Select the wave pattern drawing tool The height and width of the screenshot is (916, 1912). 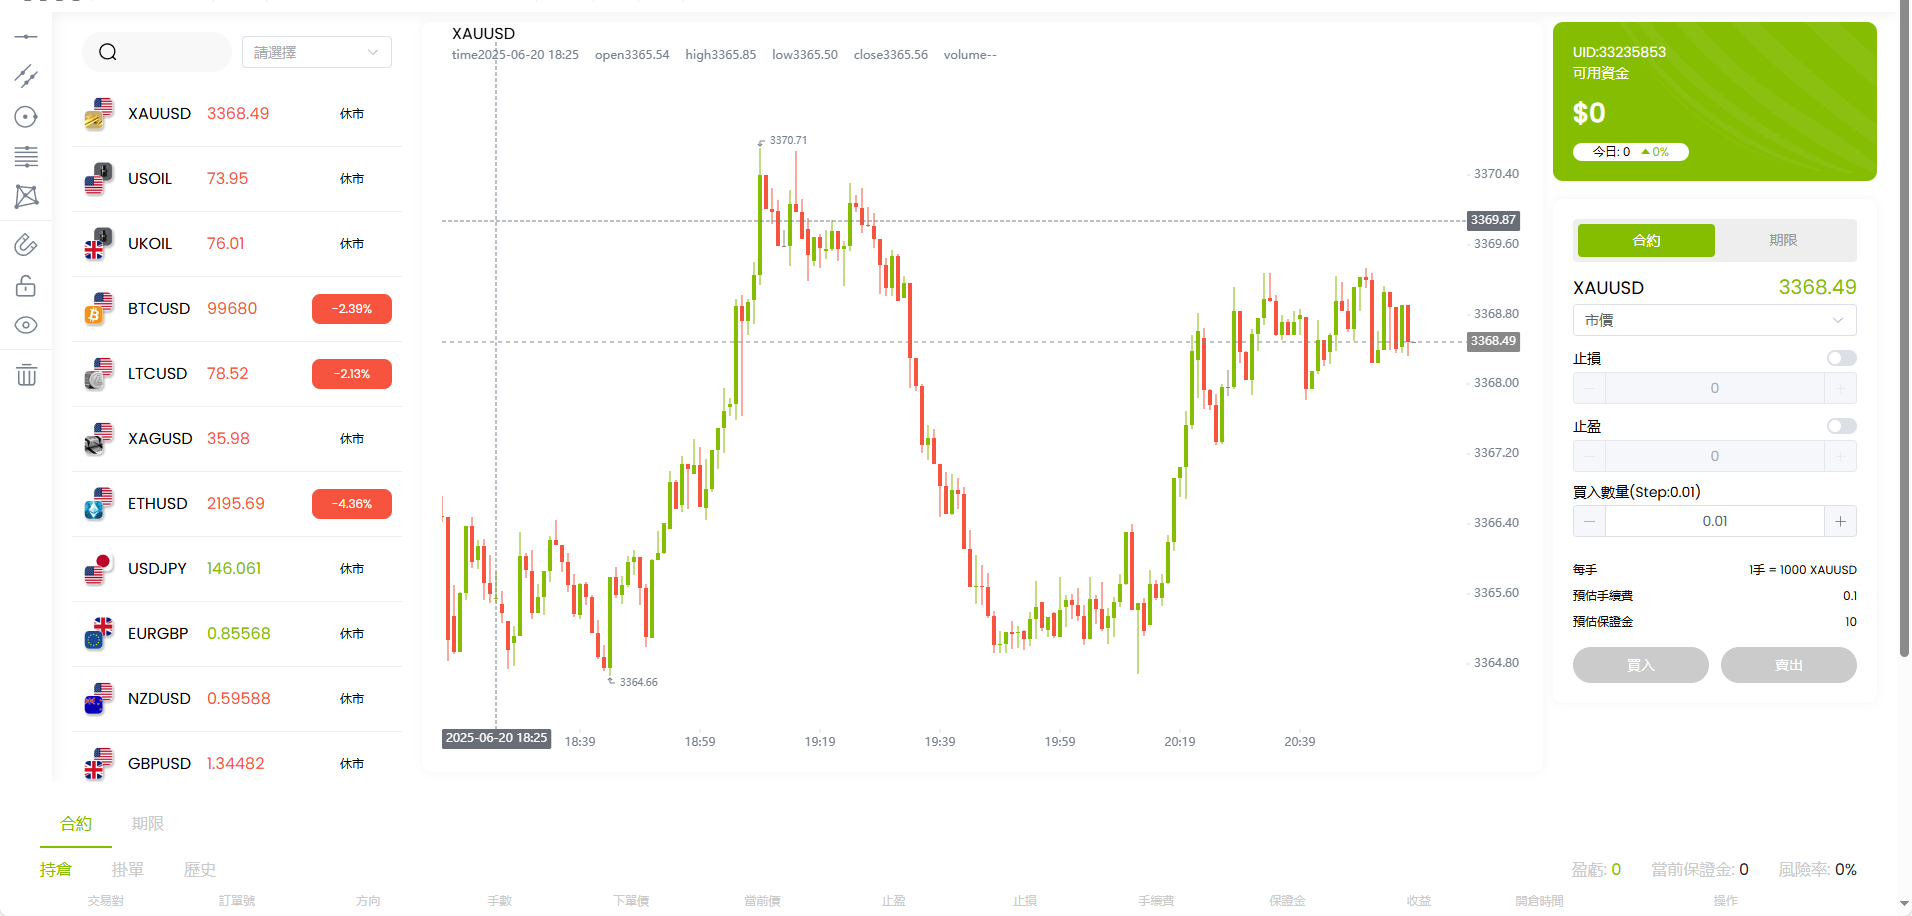(x=26, y=196)
